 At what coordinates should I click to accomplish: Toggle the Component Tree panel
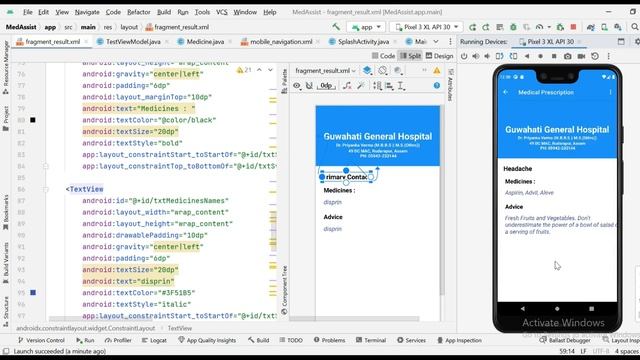point(284,290)
